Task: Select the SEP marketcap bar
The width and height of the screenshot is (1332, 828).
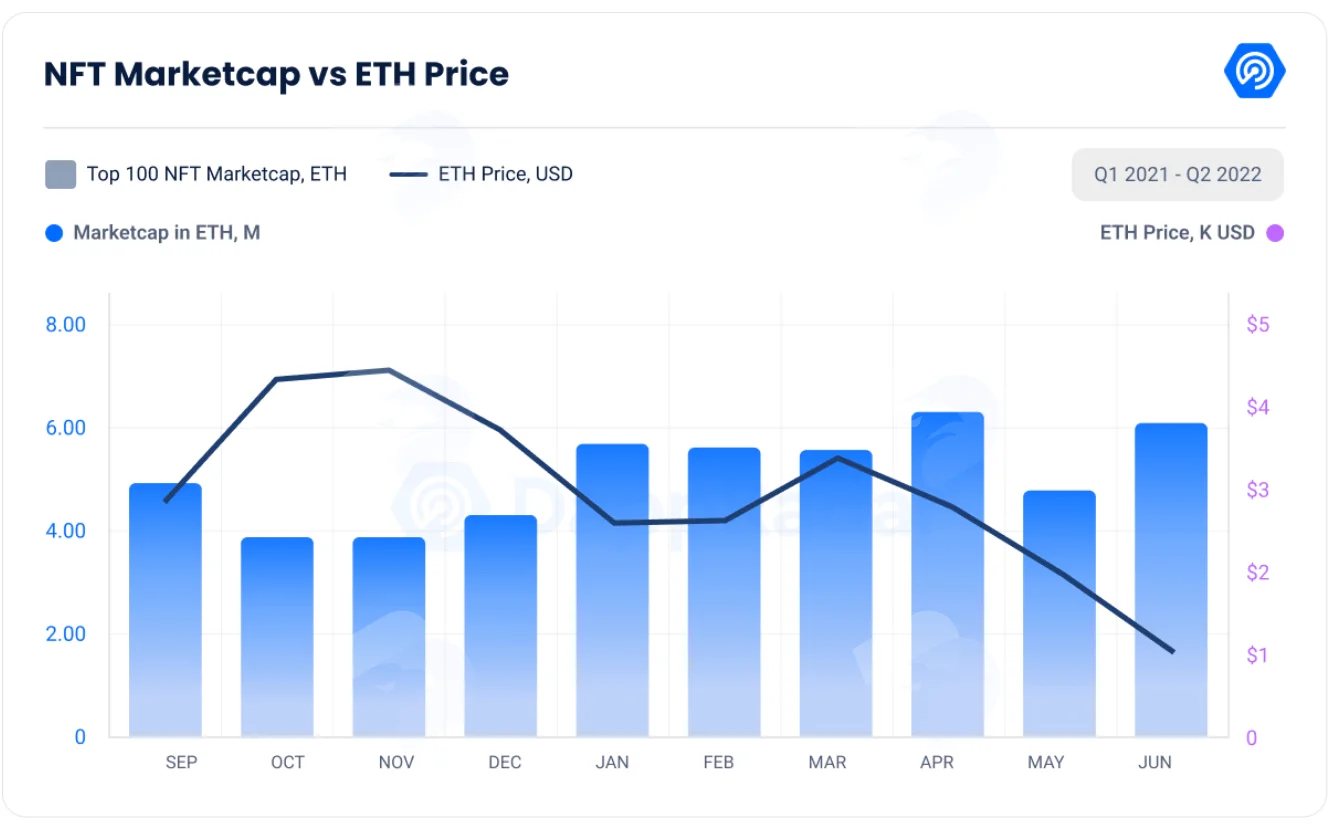Action: (166, 610)
